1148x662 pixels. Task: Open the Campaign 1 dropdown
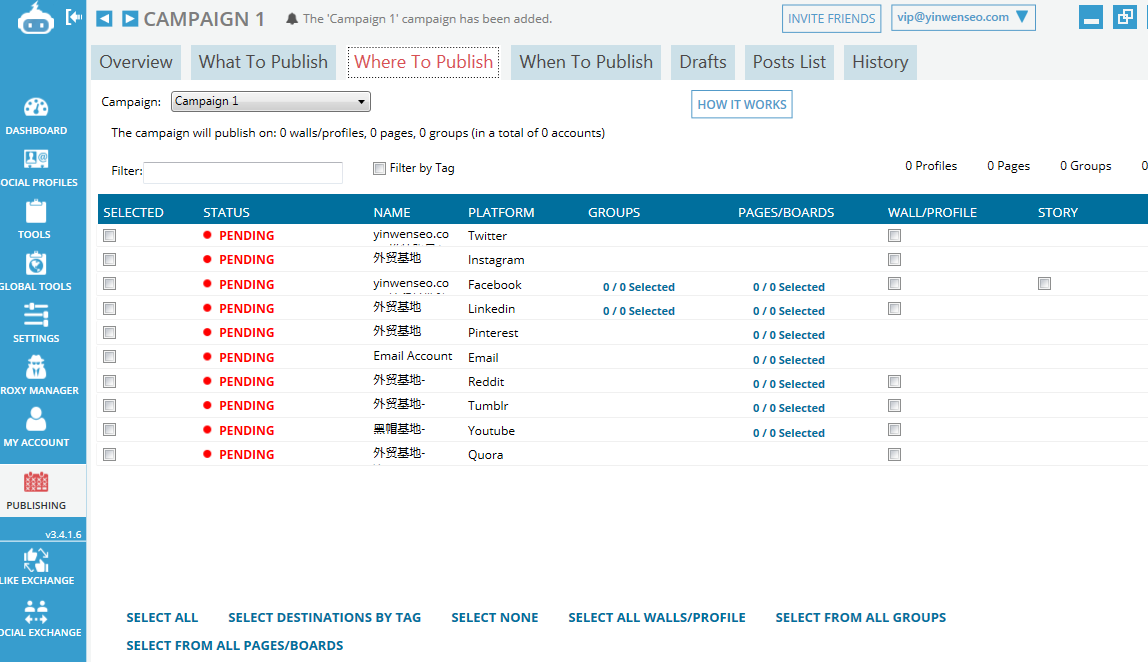pos(270,101)
